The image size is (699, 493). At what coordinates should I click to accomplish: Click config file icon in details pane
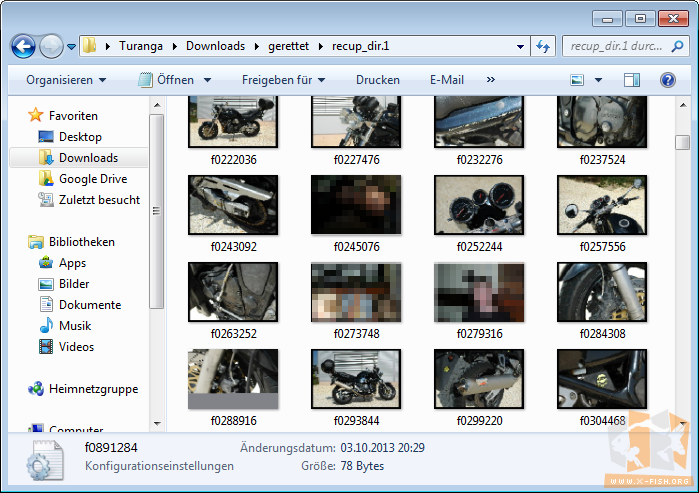[x=45, y=460]
